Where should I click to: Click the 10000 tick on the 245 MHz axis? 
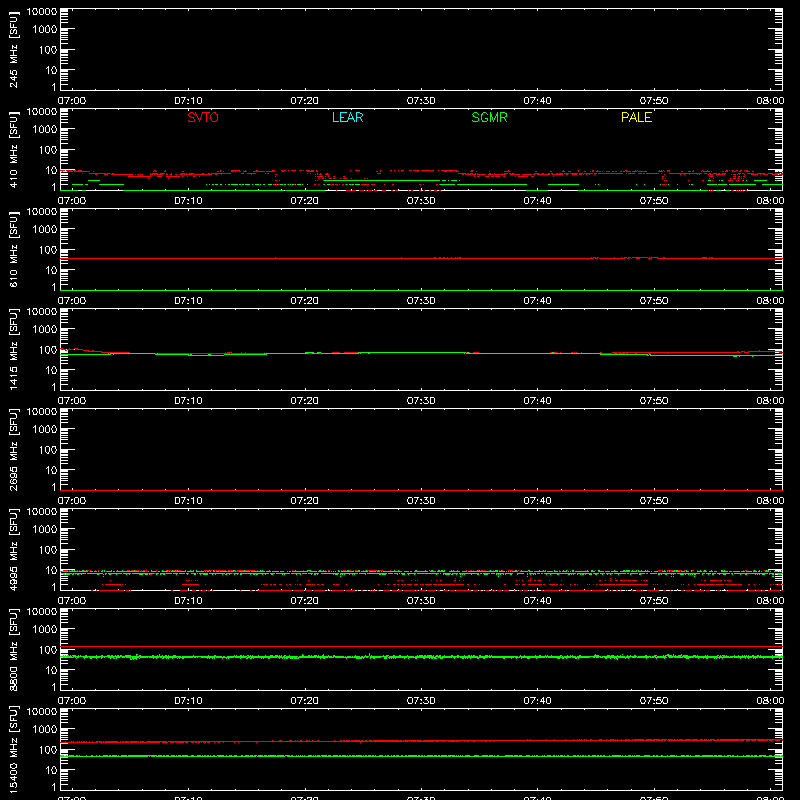click(x=42, y=12)
